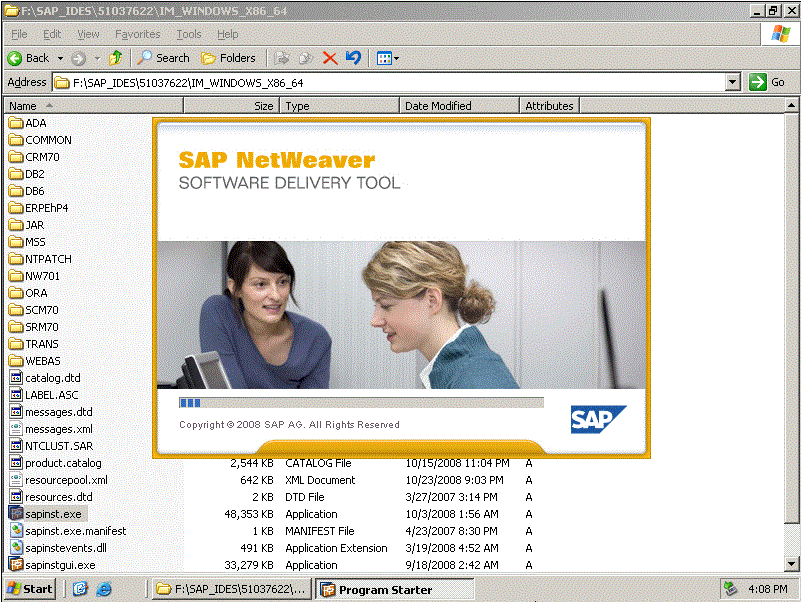Image resolution: width=802 pixels, height=603 pixels.
Task: Click the Up folder toolbar icon
Action: [x=116, y=58]
